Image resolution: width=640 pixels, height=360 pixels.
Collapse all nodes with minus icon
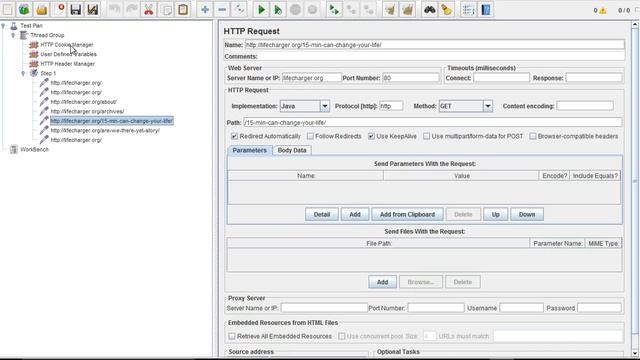coord(222,9)
